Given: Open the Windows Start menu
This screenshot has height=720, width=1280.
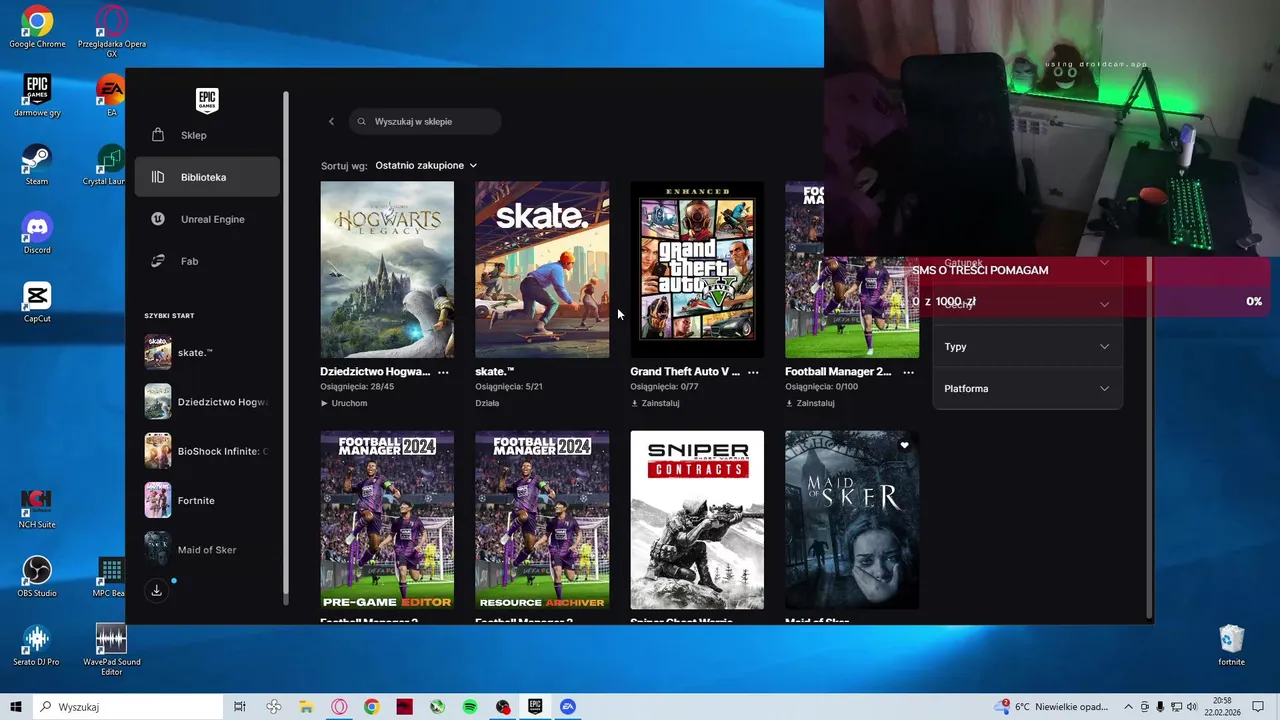Looking at the screenshot, I should (15, 706).
